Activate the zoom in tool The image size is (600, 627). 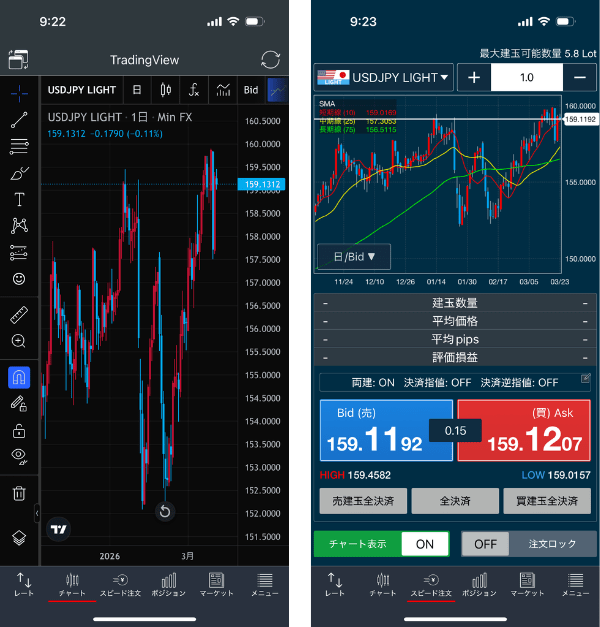19,341
